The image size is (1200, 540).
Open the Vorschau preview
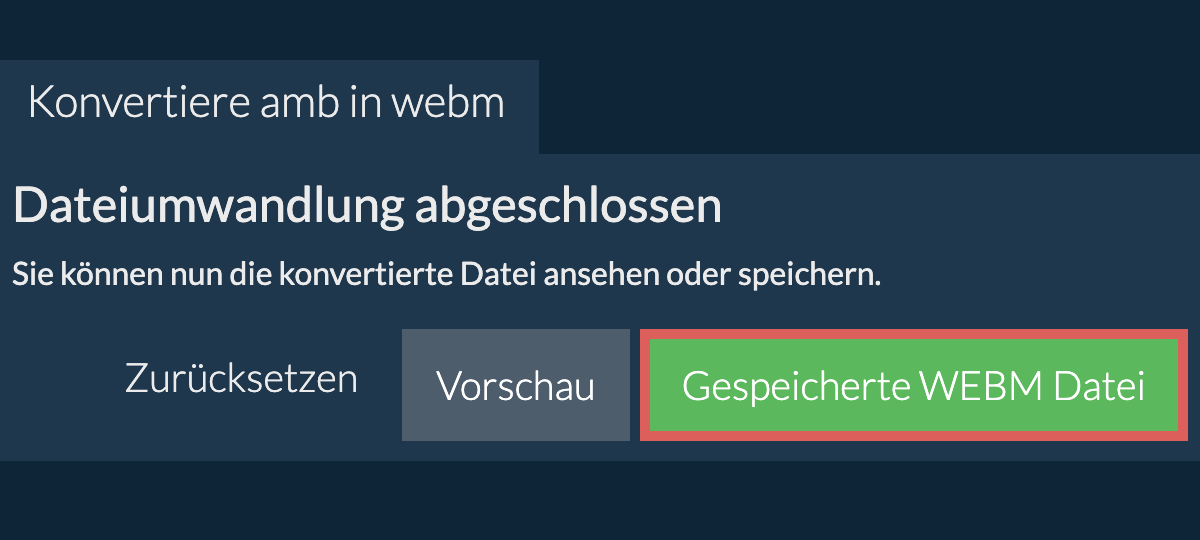[x=515, y=386]
